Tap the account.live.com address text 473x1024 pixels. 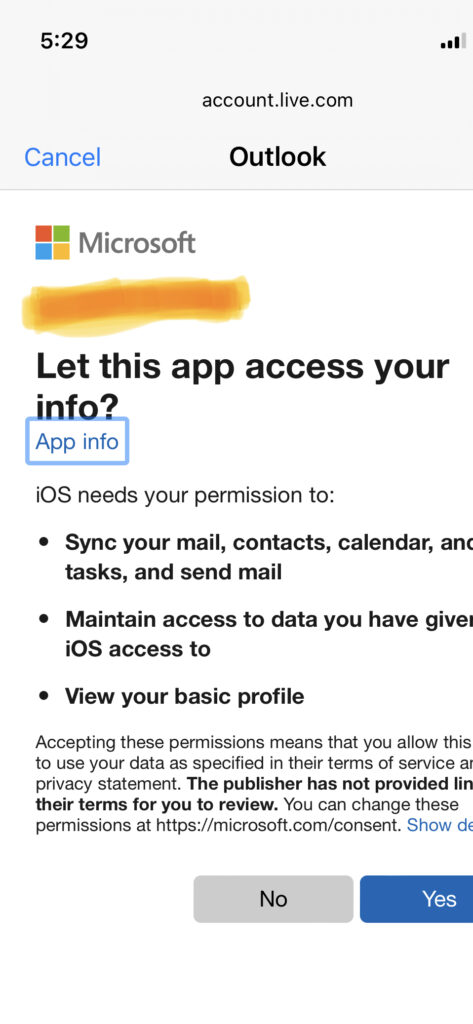(277, 101)
